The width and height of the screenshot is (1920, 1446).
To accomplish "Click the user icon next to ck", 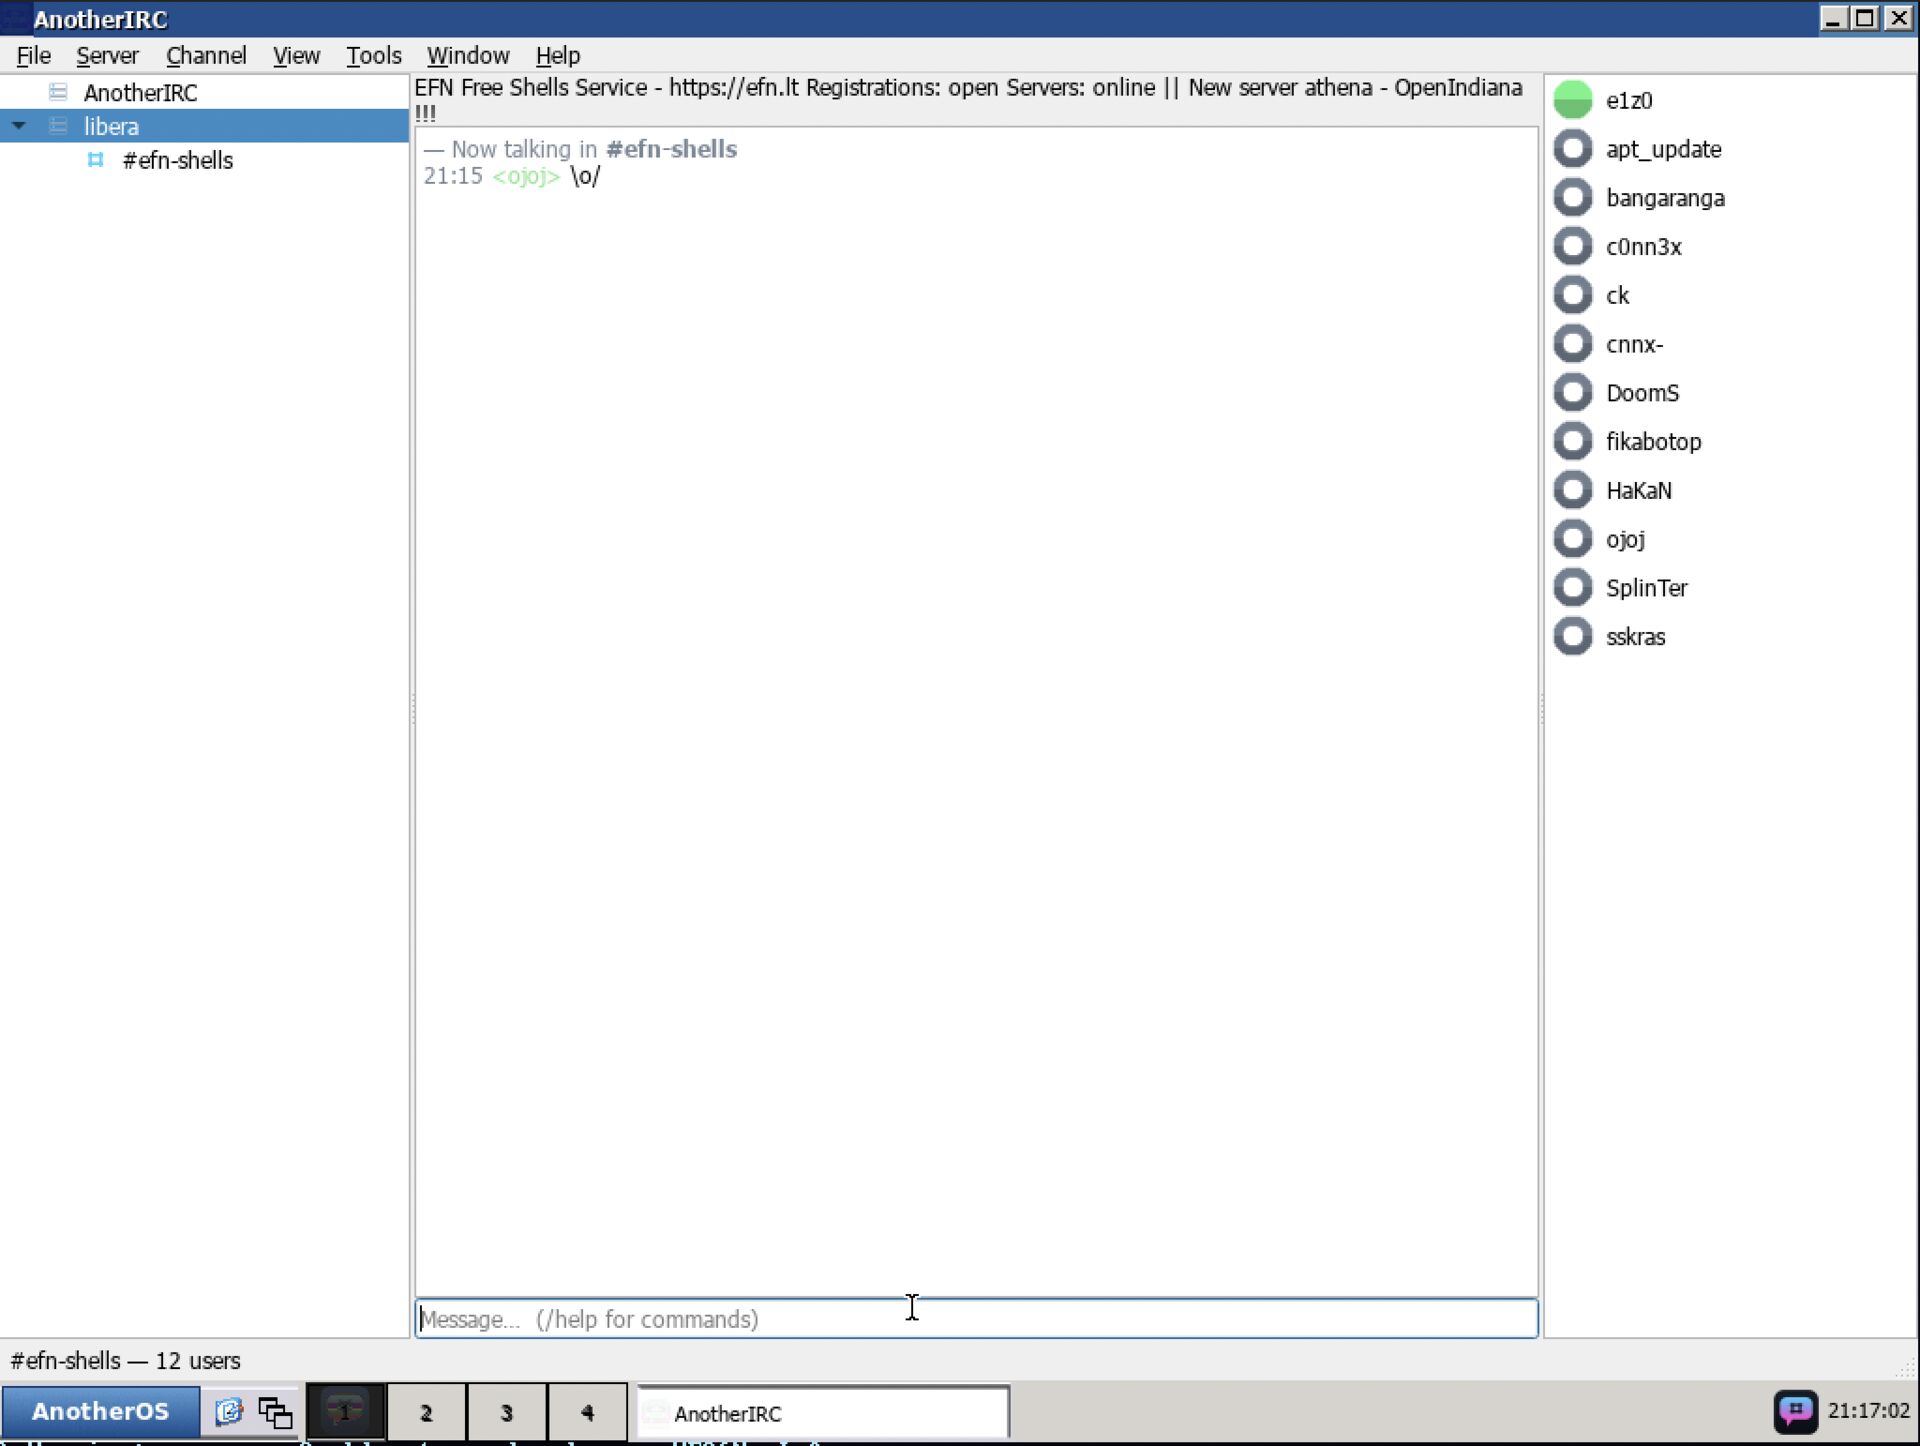I will [1572, 295].
